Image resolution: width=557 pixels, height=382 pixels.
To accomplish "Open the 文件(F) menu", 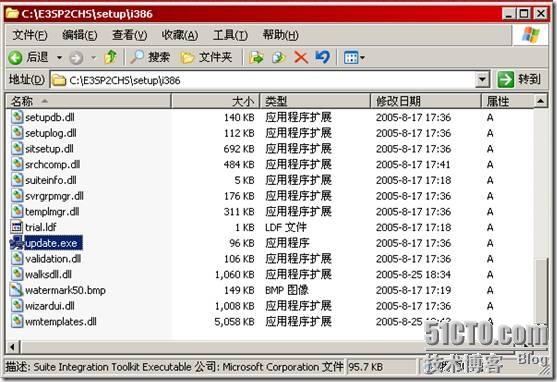I will pos(30,35).
